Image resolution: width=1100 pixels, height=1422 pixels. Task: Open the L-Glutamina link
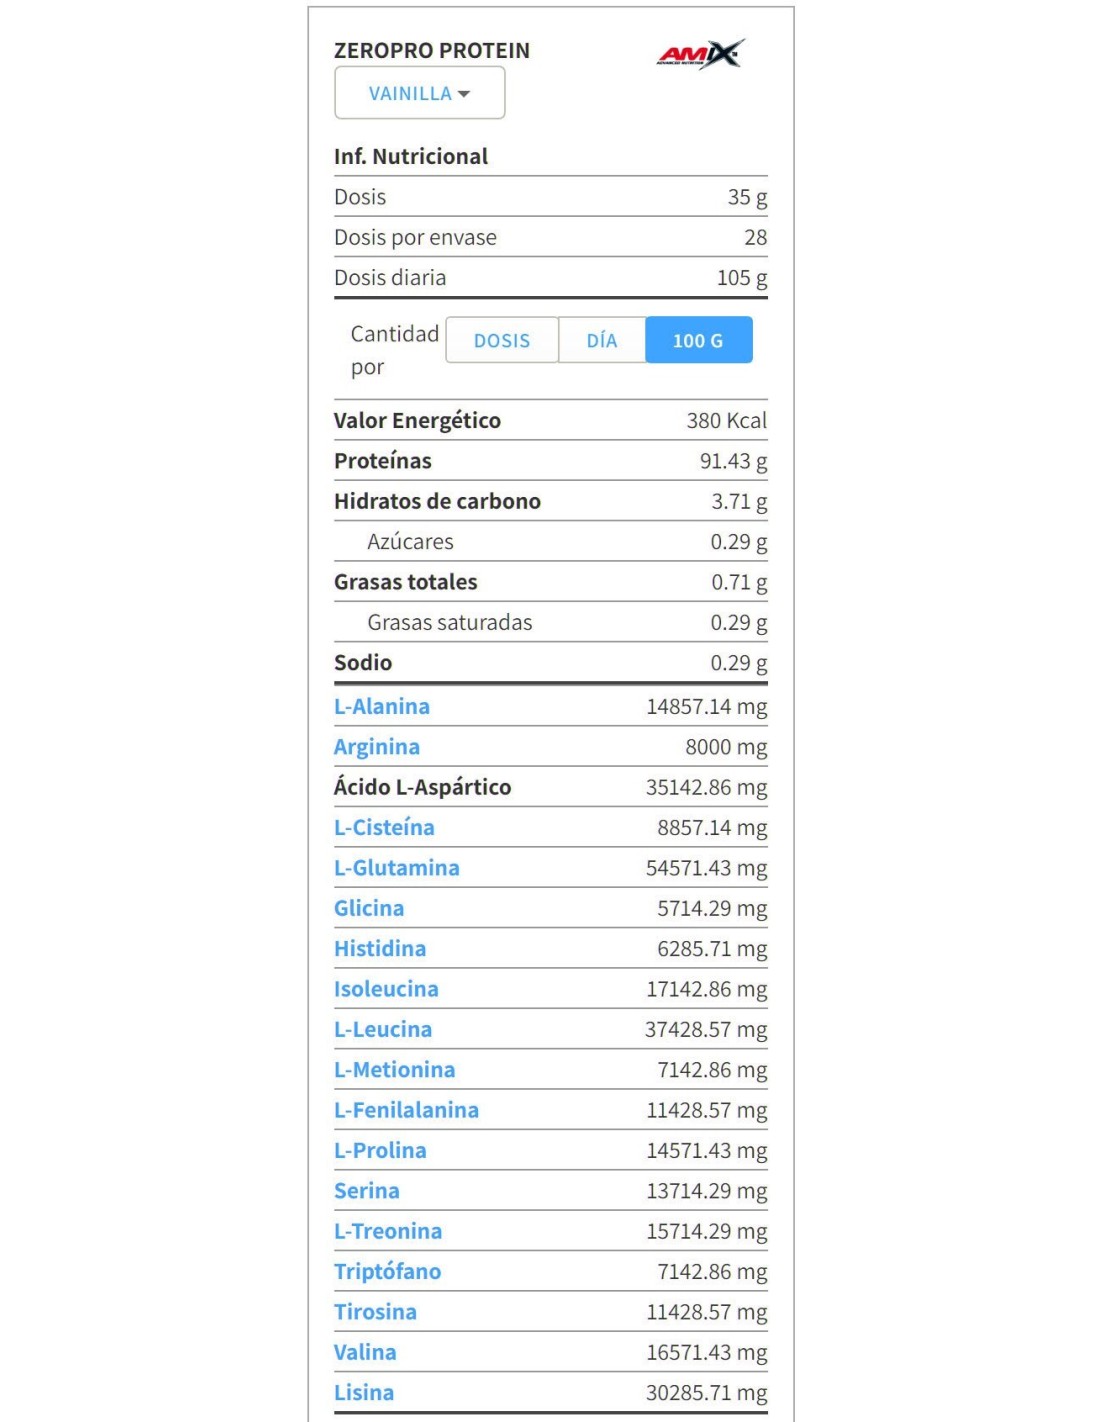(397, 867)
